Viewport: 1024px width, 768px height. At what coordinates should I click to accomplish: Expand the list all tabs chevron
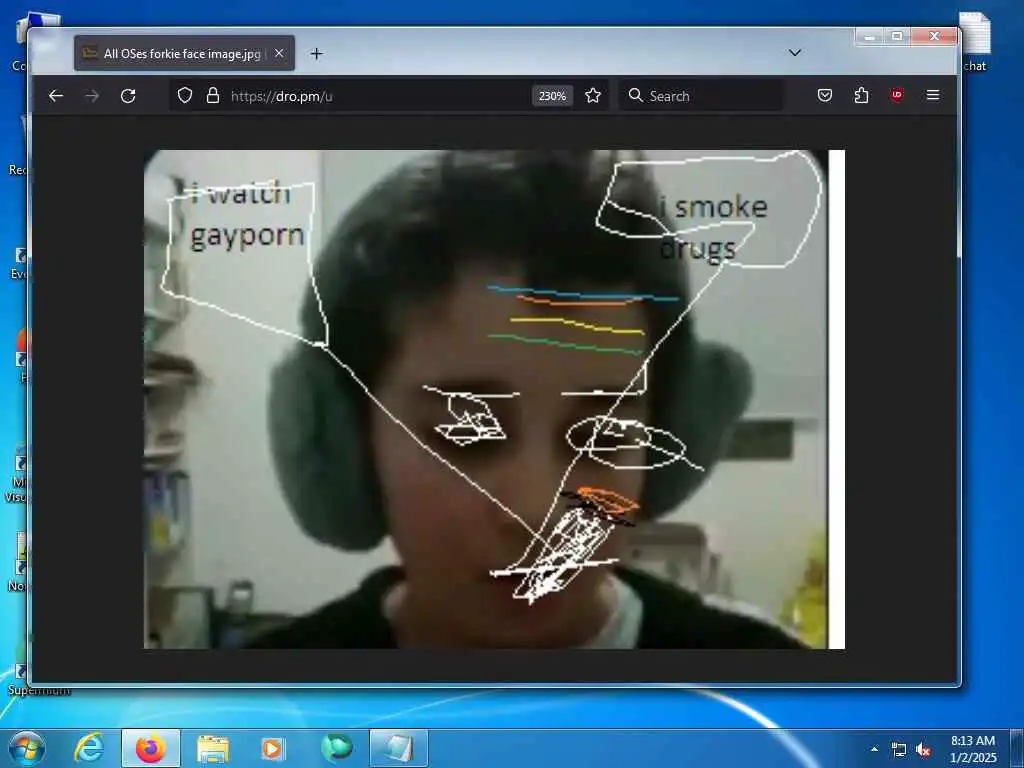(795, 53)
